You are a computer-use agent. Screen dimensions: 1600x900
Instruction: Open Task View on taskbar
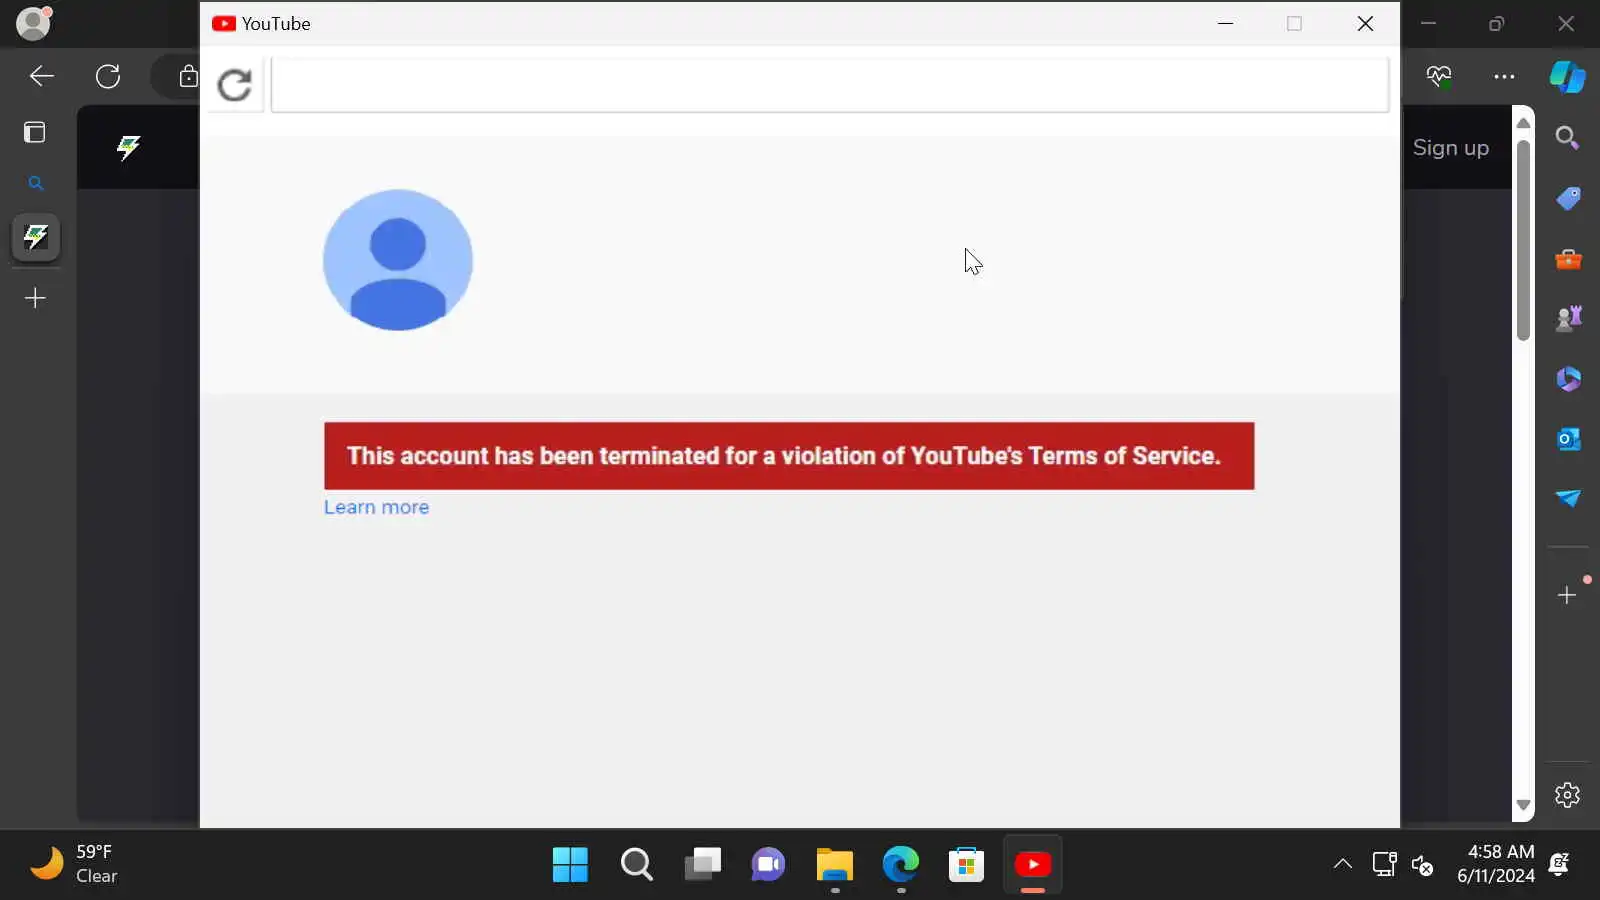702,864
